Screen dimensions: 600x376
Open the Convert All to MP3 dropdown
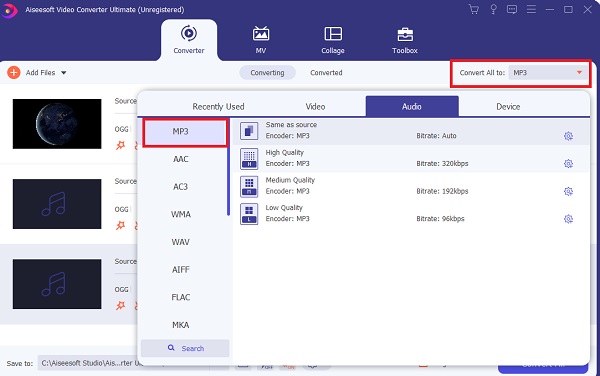(548, 72)
